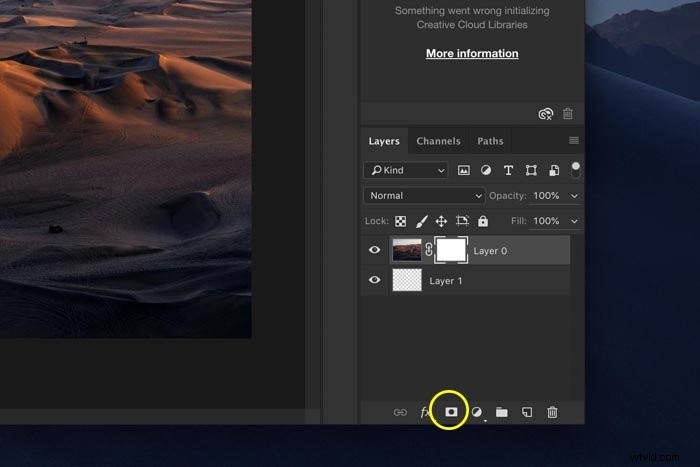700x467 pixels.
Task: Open the Layers panel options menu
Action: tap(574, 141)
